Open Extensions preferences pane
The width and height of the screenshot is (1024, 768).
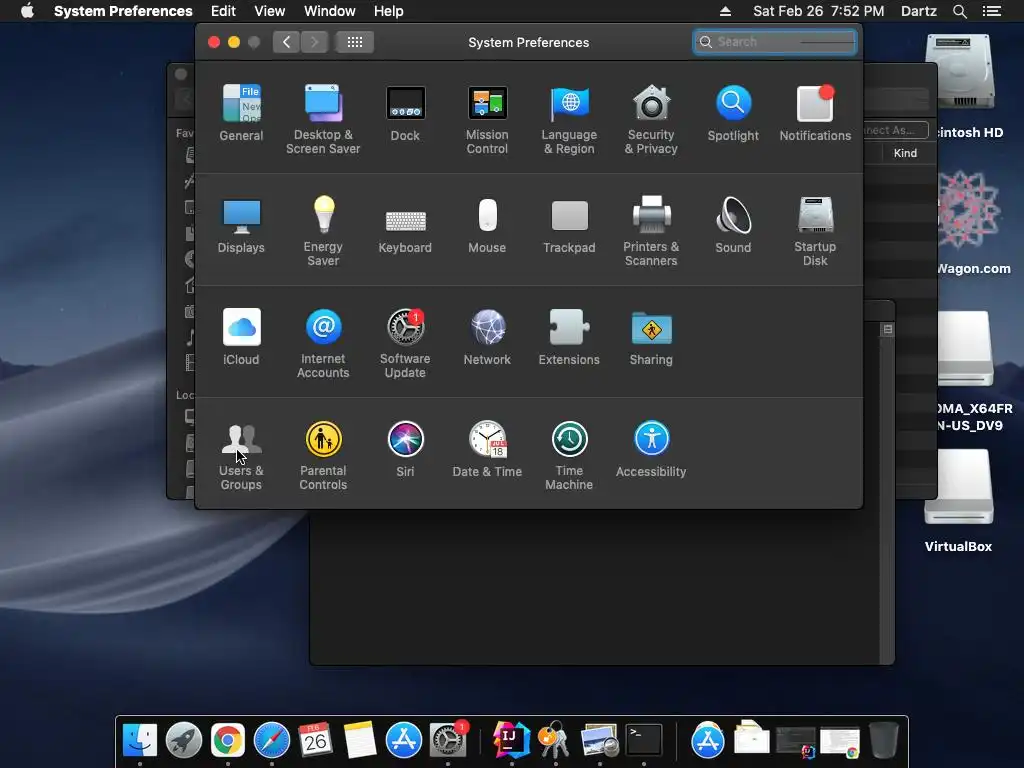click(x=569, y=337)
